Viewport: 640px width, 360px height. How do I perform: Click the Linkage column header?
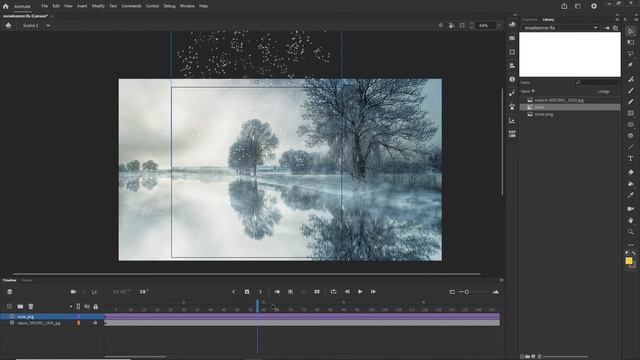[x=603, y=91]
